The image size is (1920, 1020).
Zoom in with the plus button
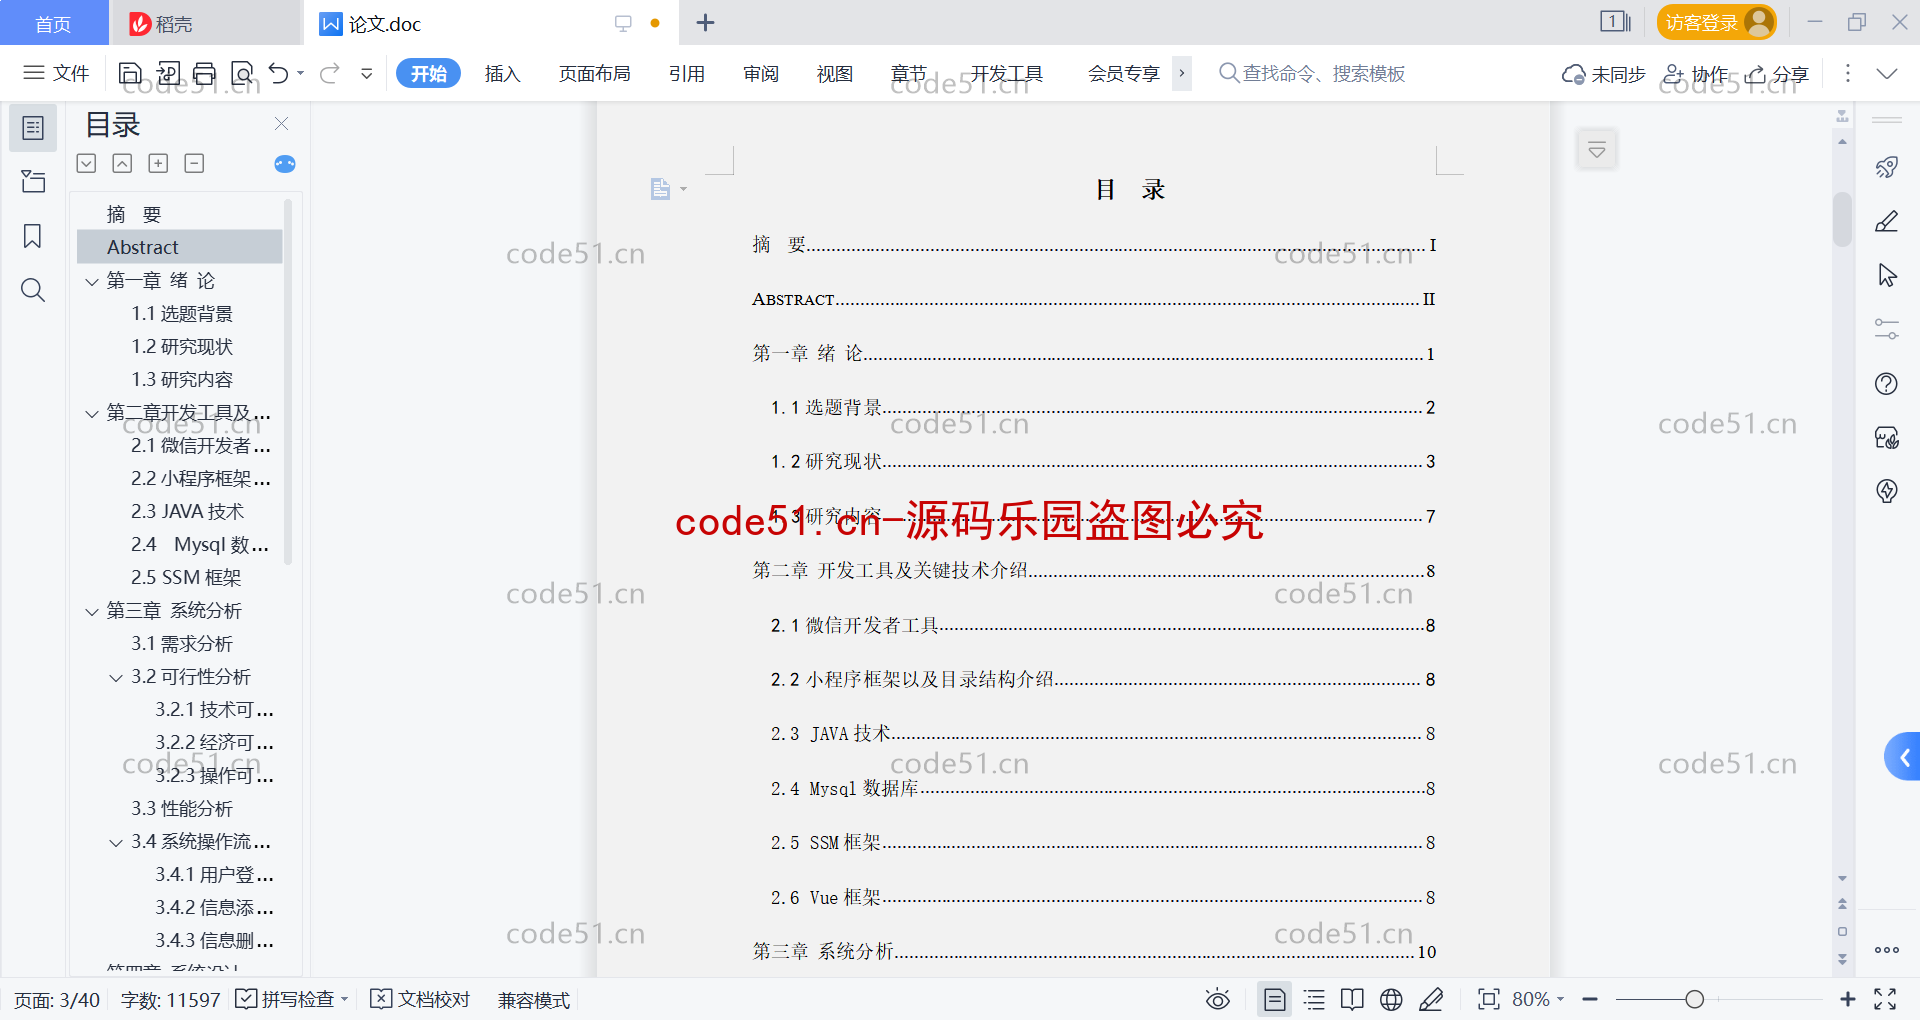coord(1847,999)
